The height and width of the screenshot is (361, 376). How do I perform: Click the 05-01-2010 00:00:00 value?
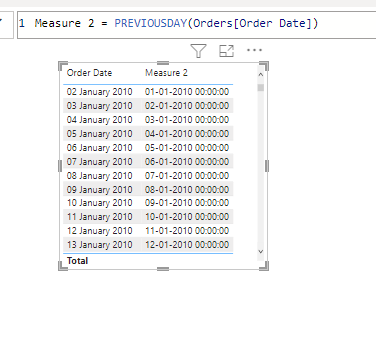(187, 148)
